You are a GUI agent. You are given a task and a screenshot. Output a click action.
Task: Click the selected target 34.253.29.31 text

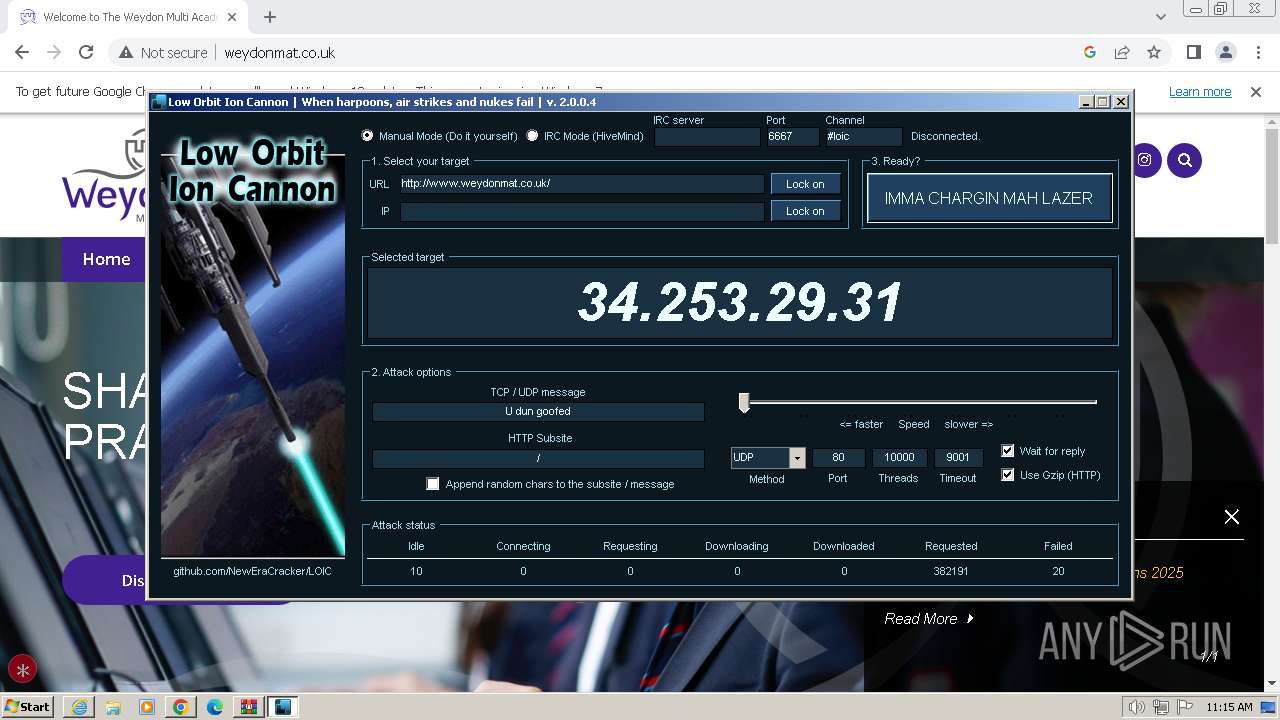[x=740, y=302]
